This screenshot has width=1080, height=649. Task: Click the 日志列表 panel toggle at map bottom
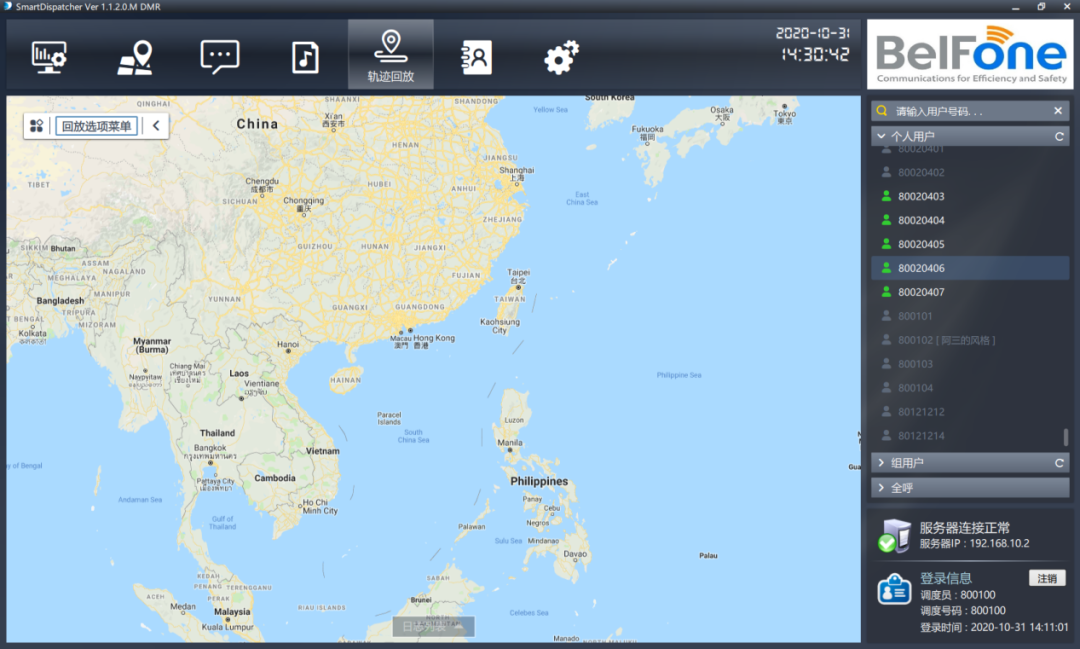click(433, 626)
